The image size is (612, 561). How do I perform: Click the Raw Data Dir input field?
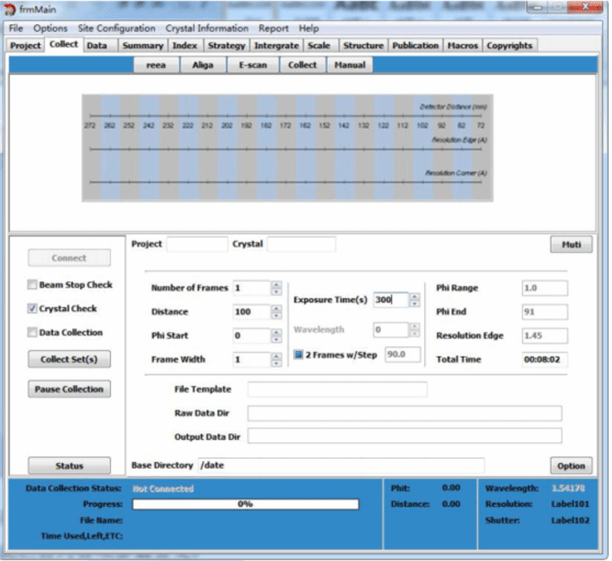click(404, 413)
